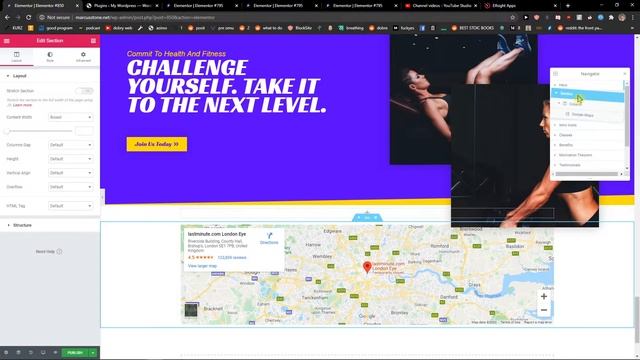Viewport: 640px width, 360px height.
Task: Open the Learn more link
Action: click(x=22, y=105)
